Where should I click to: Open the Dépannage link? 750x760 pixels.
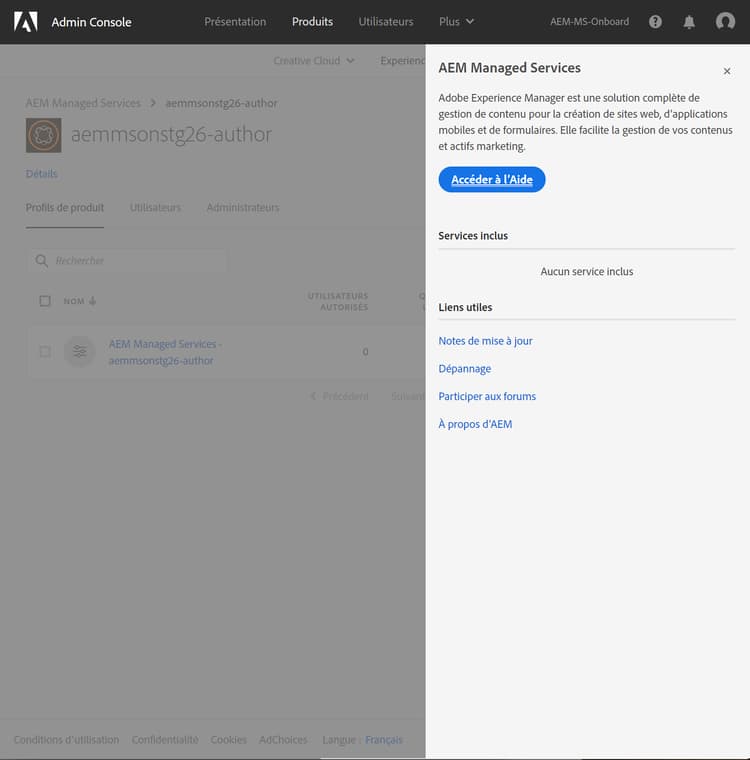pos(464,369)
